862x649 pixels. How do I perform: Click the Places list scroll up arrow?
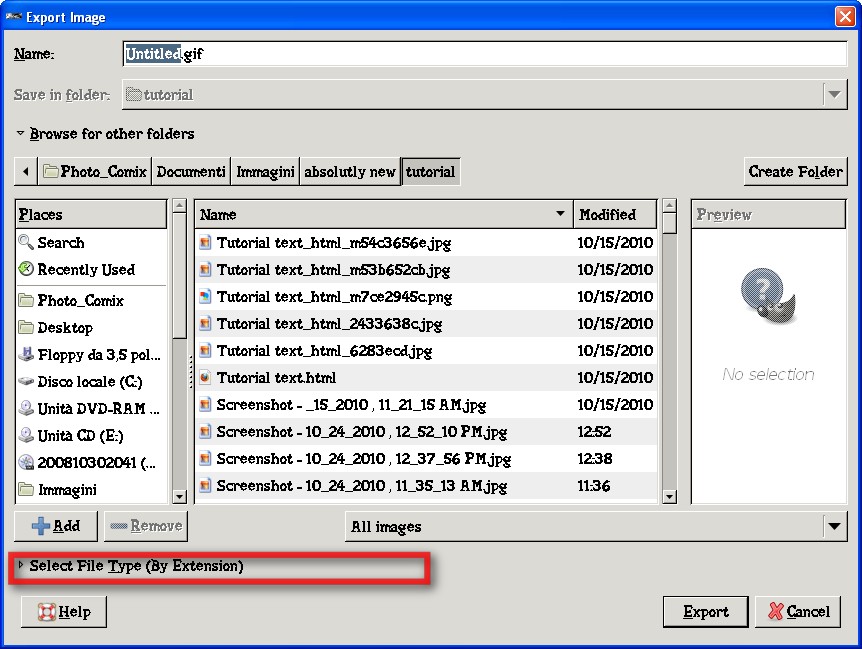click(179, 206)
